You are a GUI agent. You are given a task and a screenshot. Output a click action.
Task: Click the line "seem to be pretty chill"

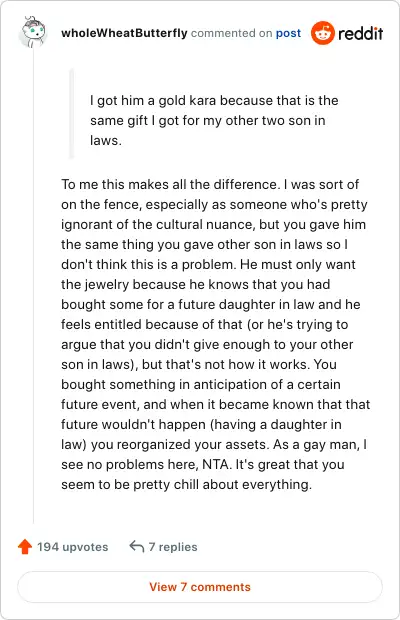pos(187,484)
